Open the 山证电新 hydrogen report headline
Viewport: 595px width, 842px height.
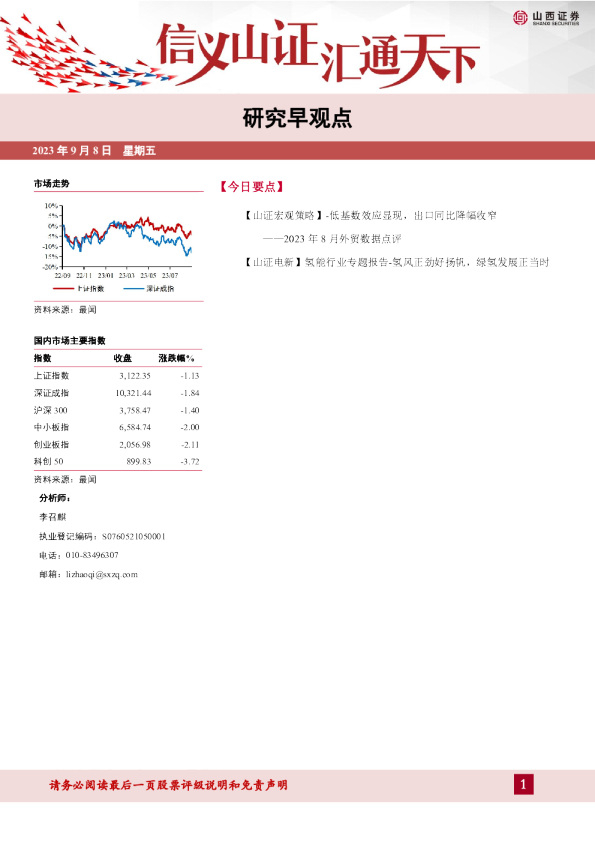396,262
